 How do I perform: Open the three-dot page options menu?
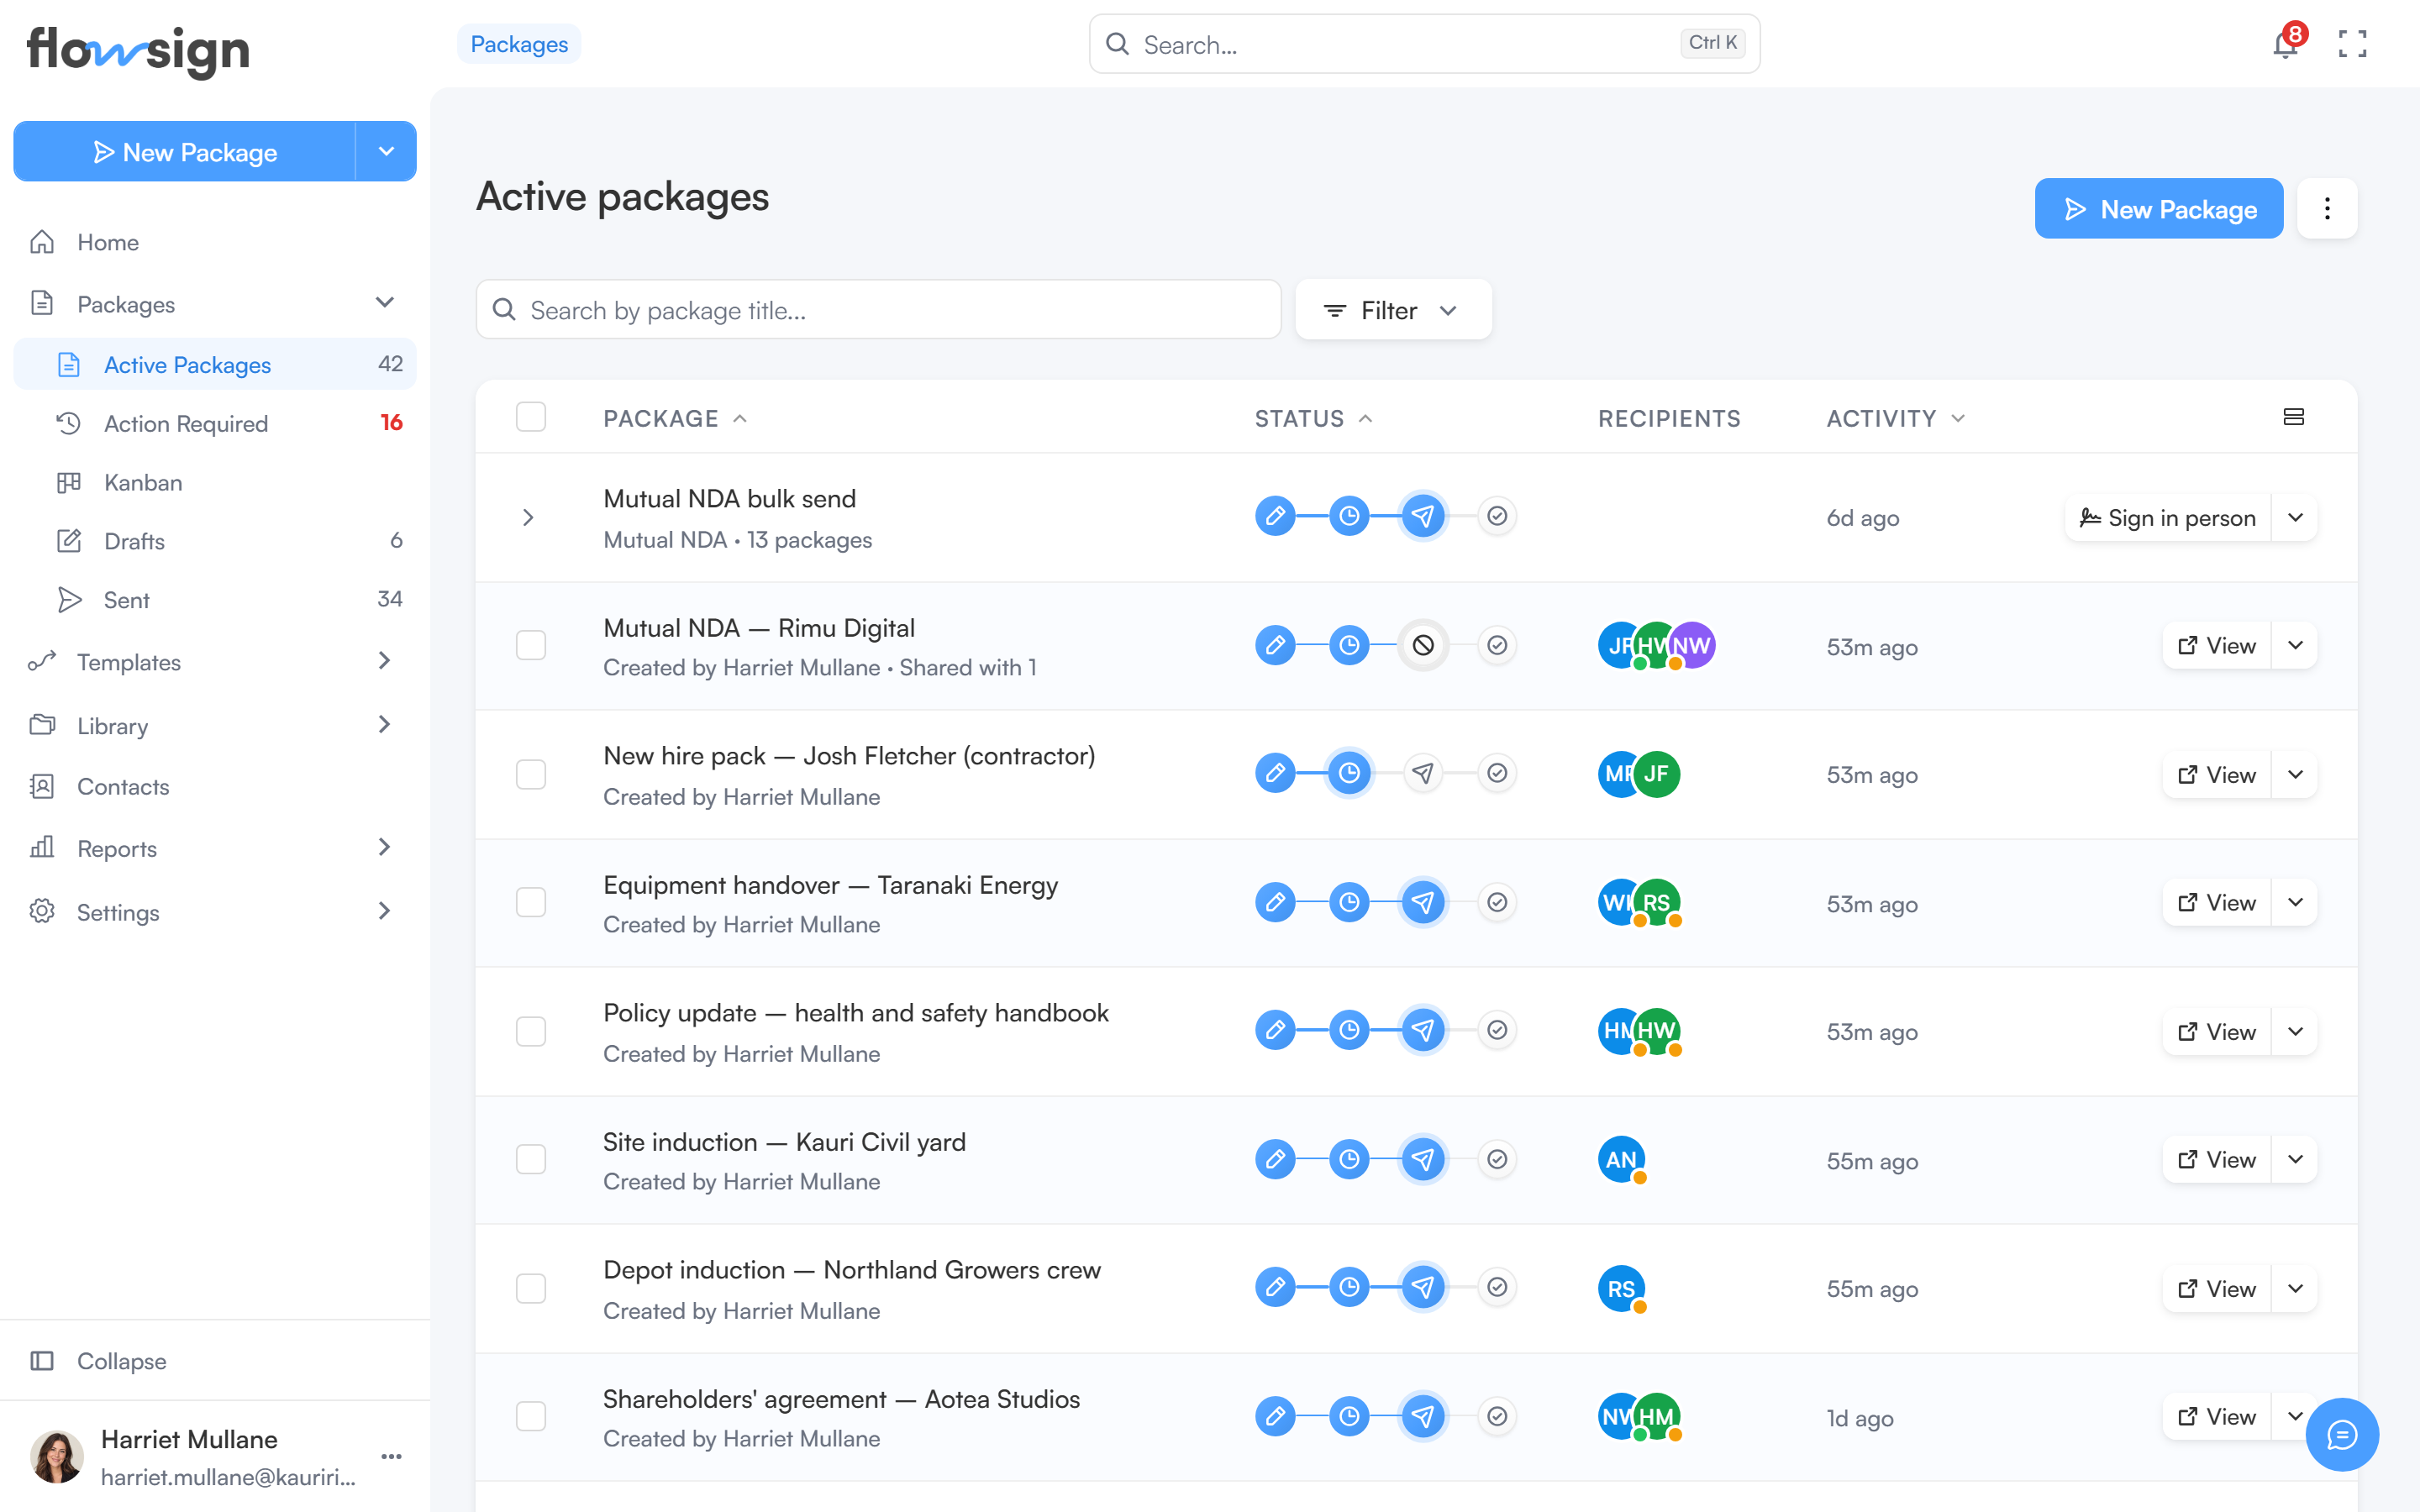(x=2327, y=208)
